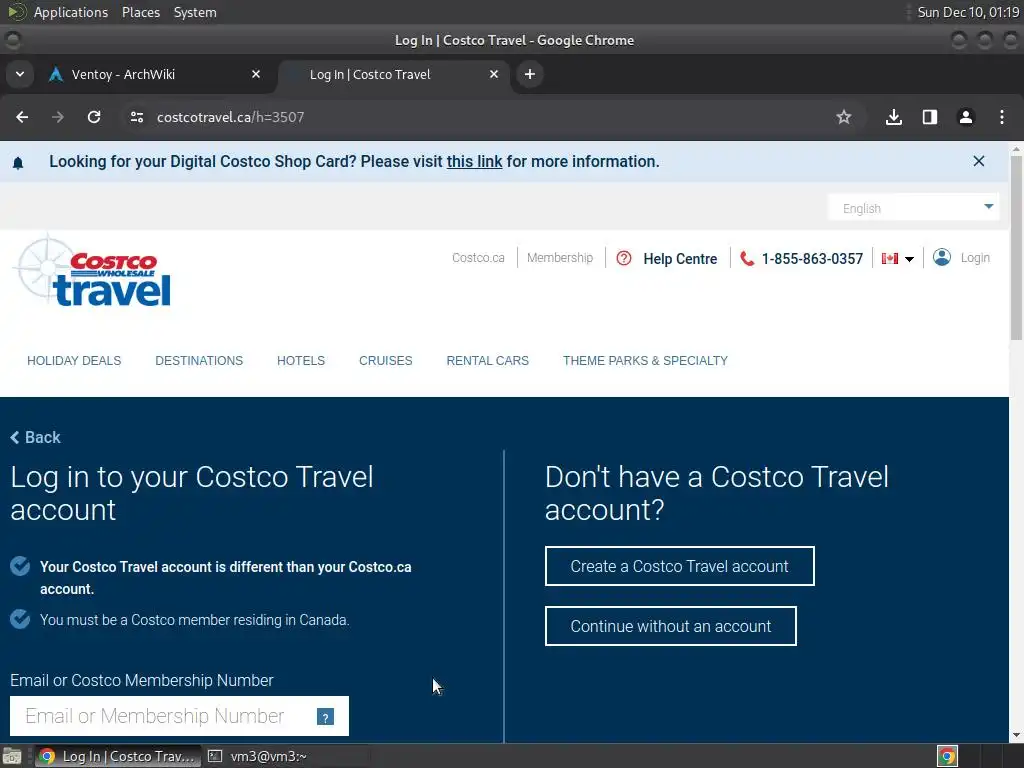Open the HOLIDAY DEALS menu
The width and height of the screenshot is (1024, 768).
point(74,360)
